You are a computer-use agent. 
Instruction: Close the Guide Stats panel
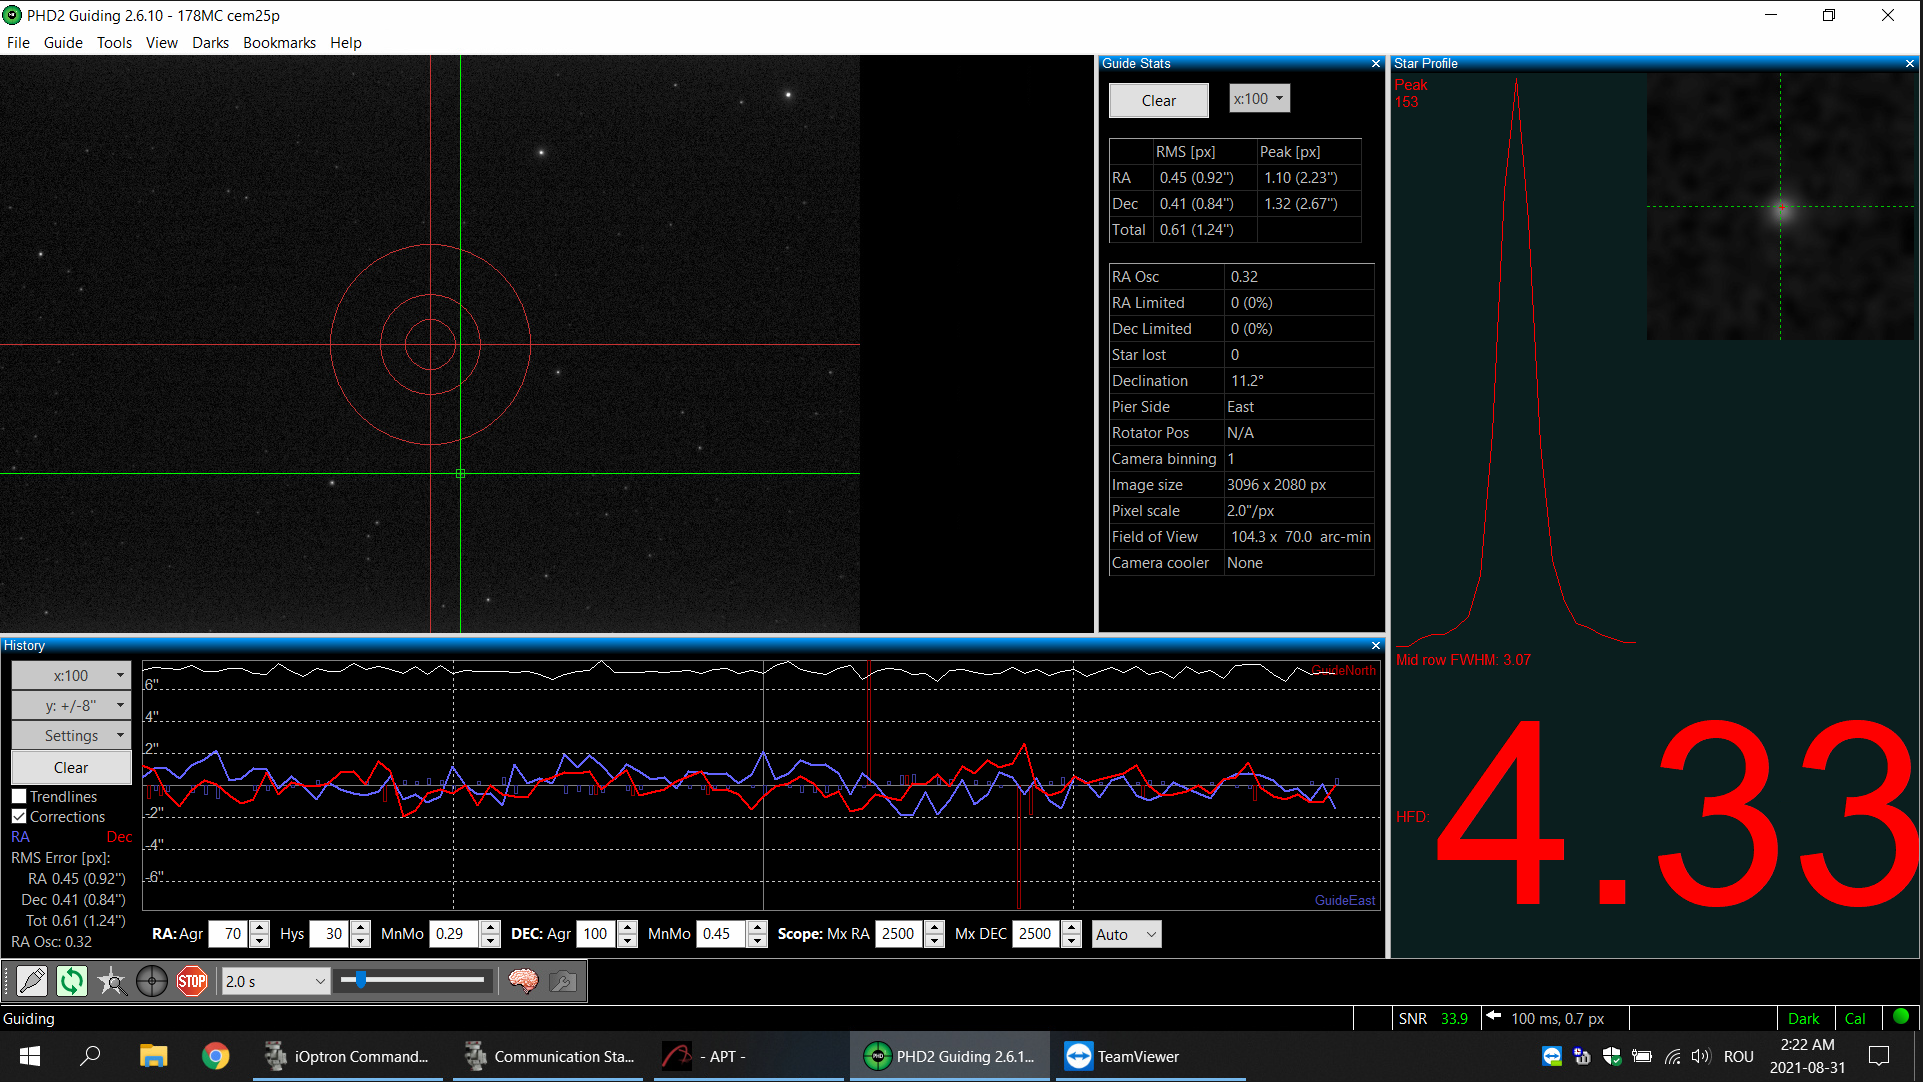(1376, 63)
